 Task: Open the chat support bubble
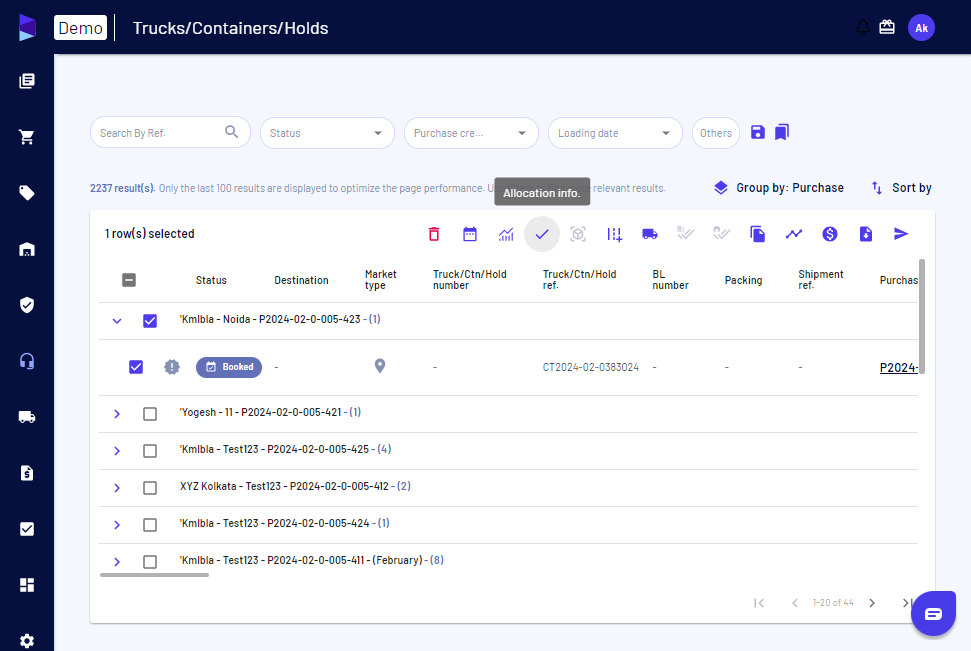click(933, 613)
